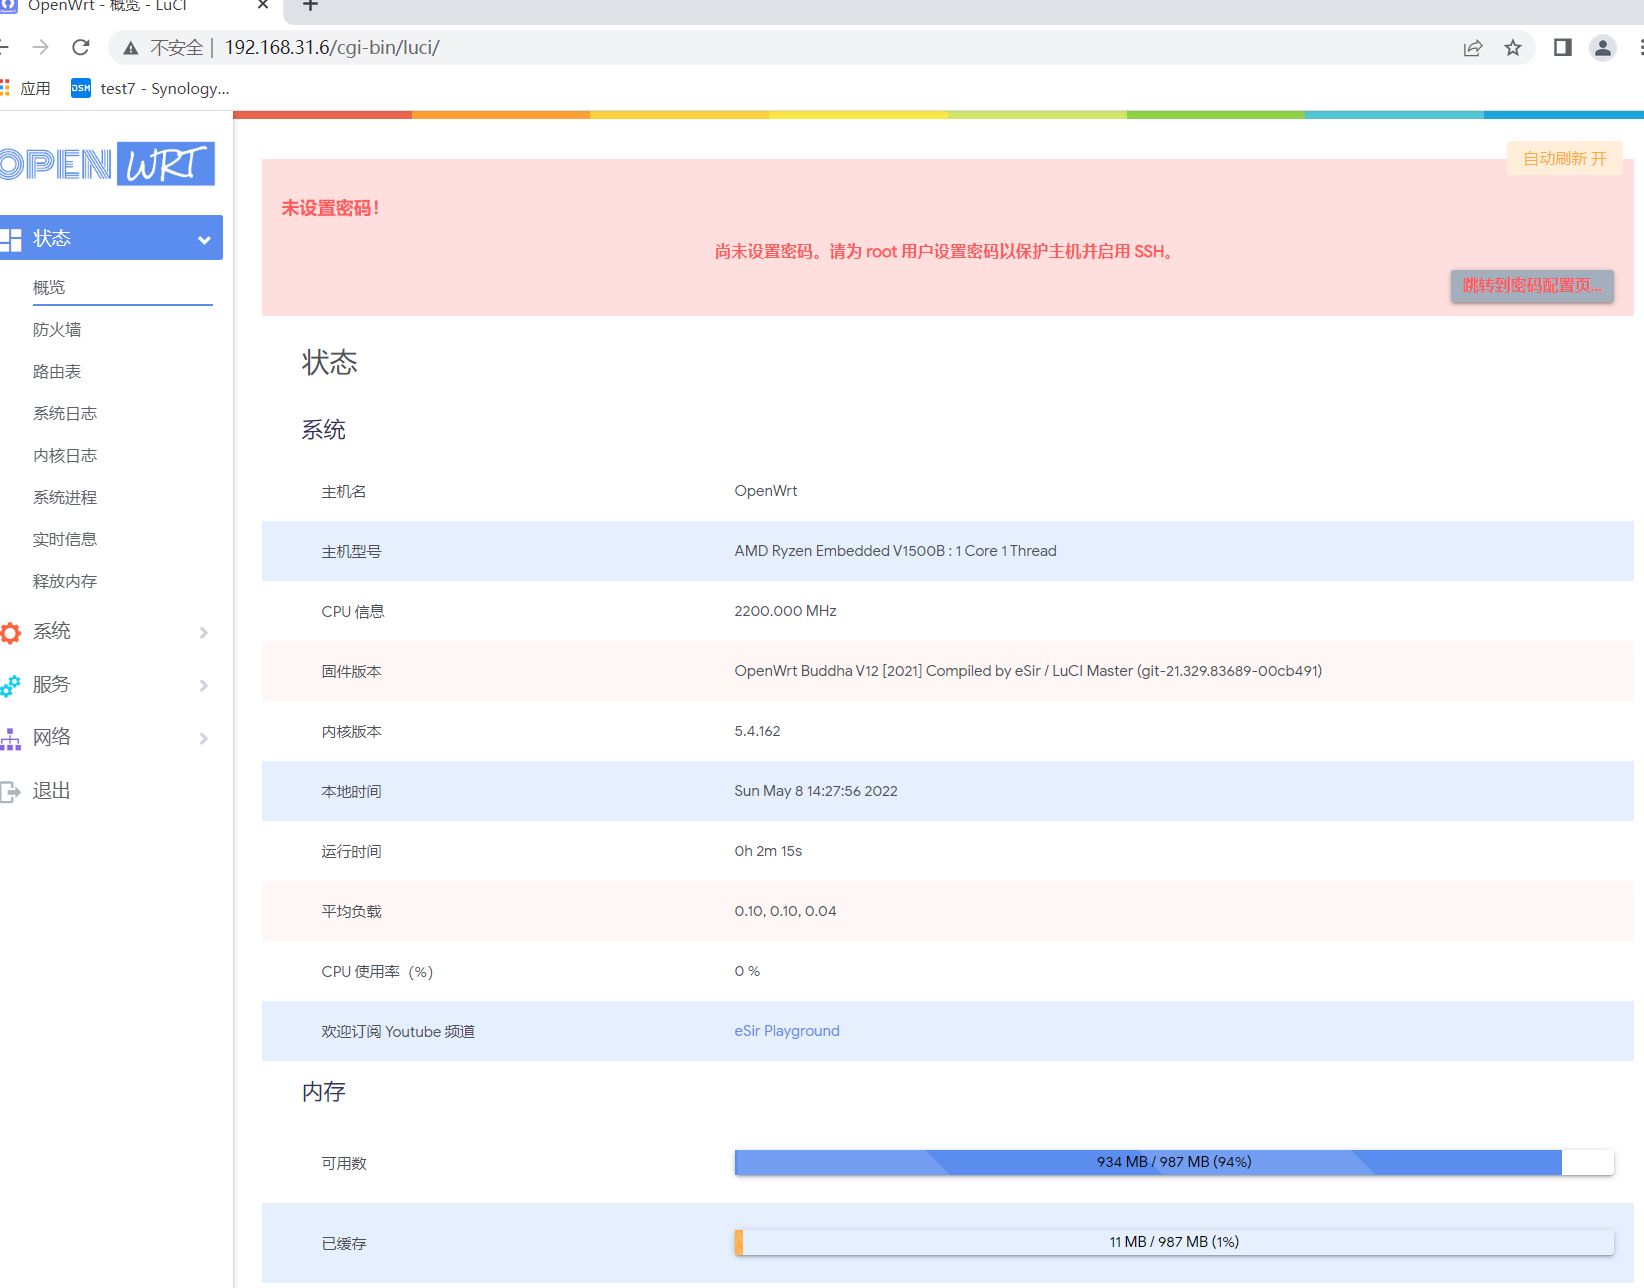Image resolution: width=1644 pixels, height=1288 pixels.
Task: Click the 网络 network tree icon
Action: (11, 738)
